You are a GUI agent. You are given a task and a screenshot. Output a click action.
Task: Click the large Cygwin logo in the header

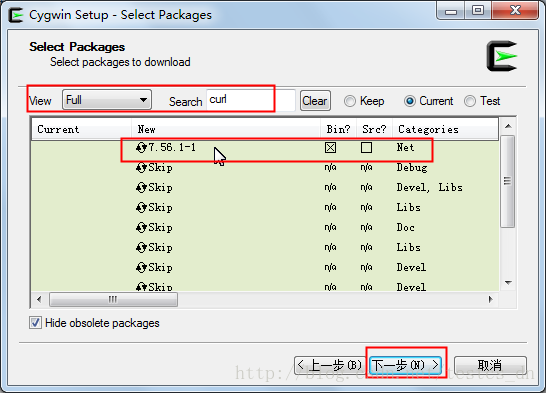coord(502,56)
